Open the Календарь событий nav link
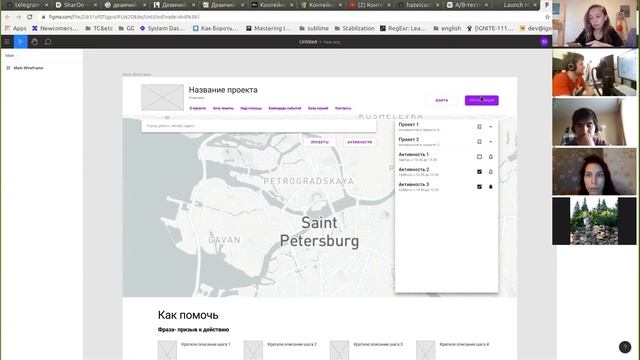640x360 pixels. tap(284, 108)
